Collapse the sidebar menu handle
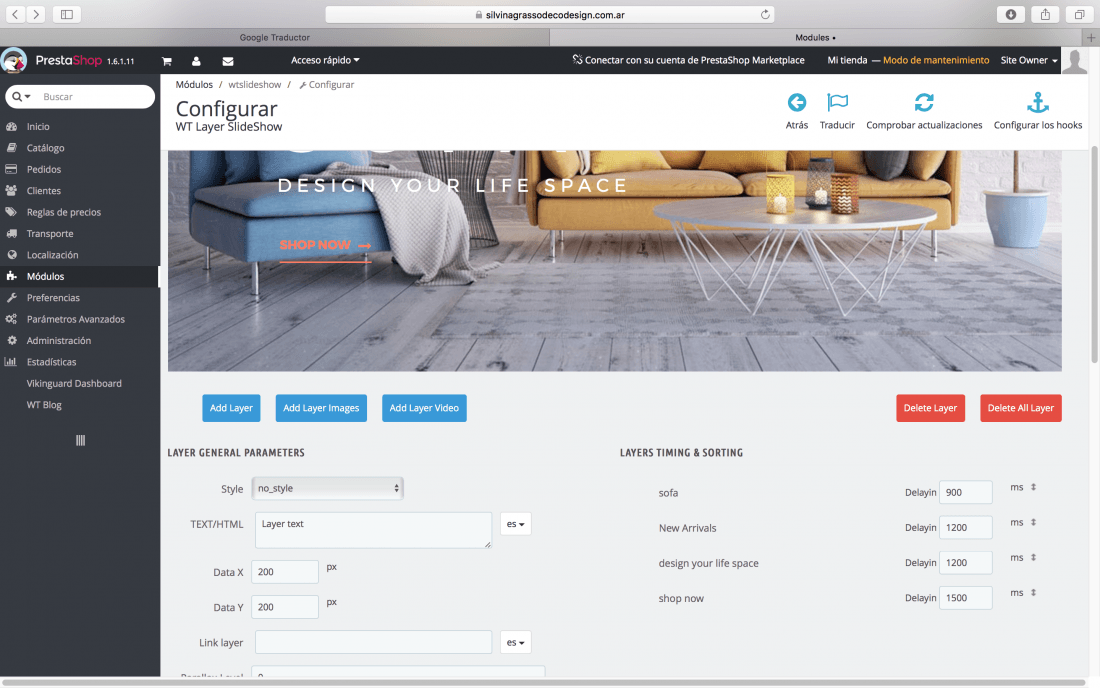The image size is (1100, 688). [81, 440]
